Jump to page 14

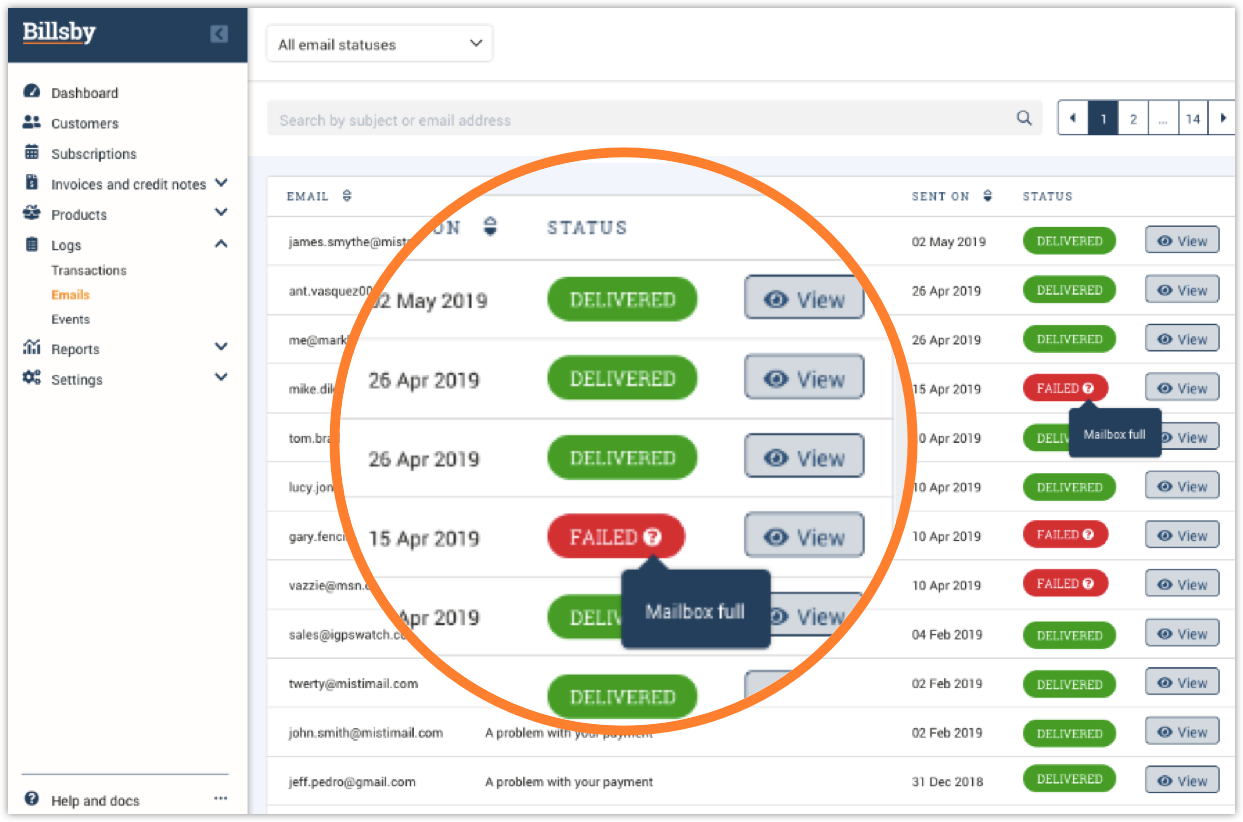click(x=1193, y=118)
